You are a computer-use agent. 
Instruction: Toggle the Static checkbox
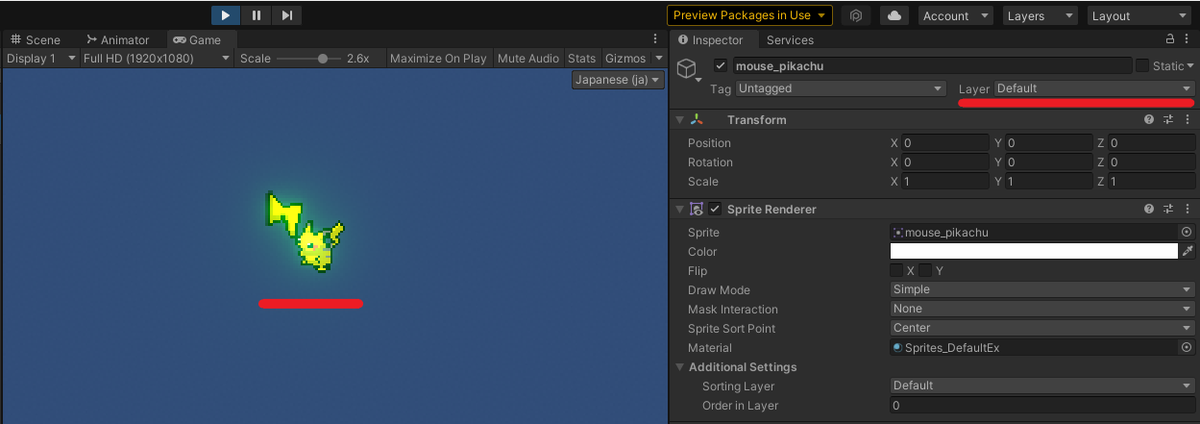pyautogui.click(x=1142, y=66)
